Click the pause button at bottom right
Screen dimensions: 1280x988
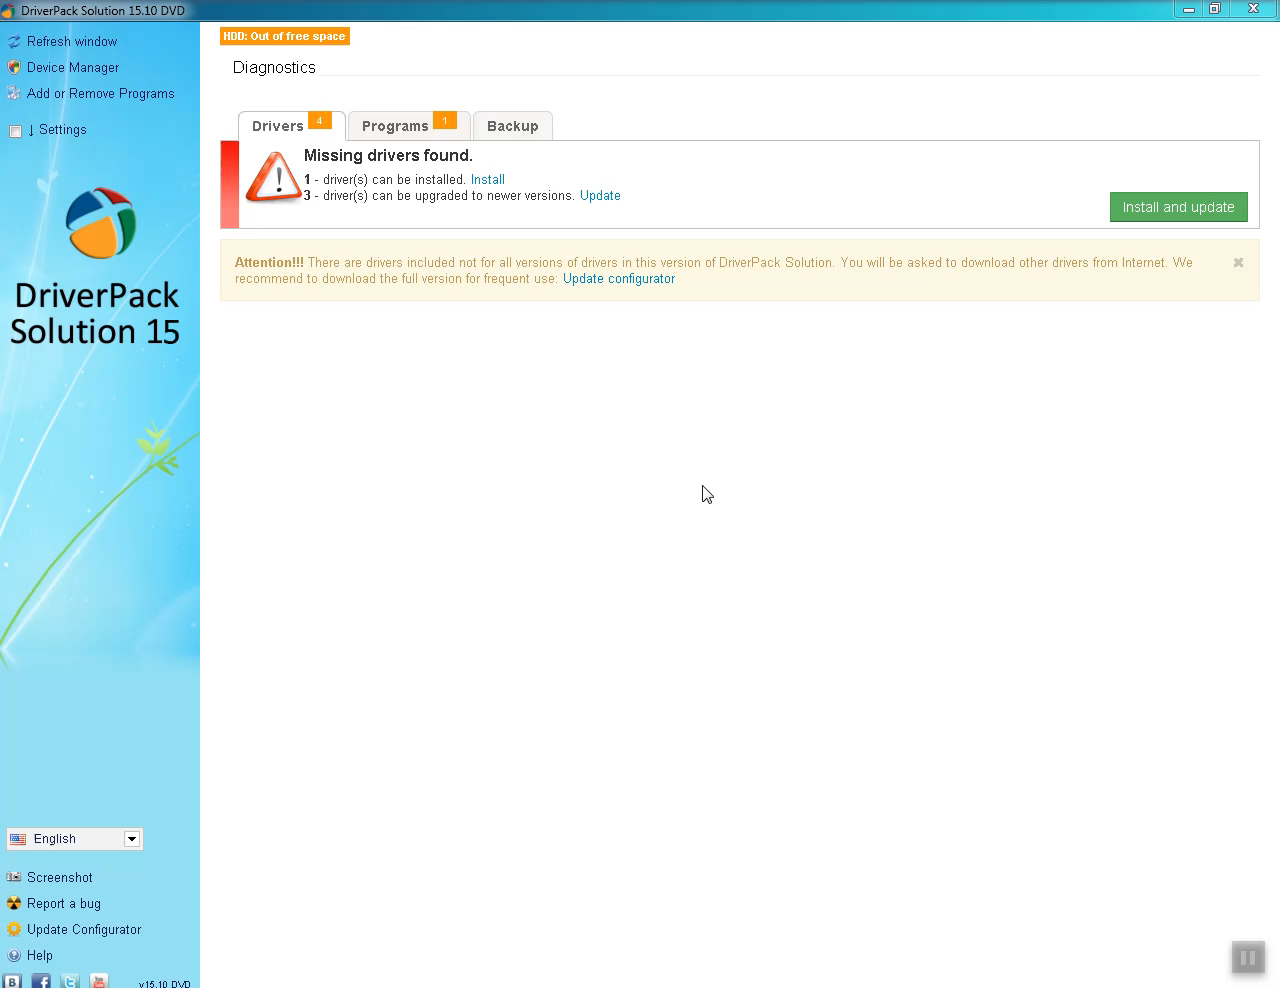pyautogui.click(x=1247, y=957)
